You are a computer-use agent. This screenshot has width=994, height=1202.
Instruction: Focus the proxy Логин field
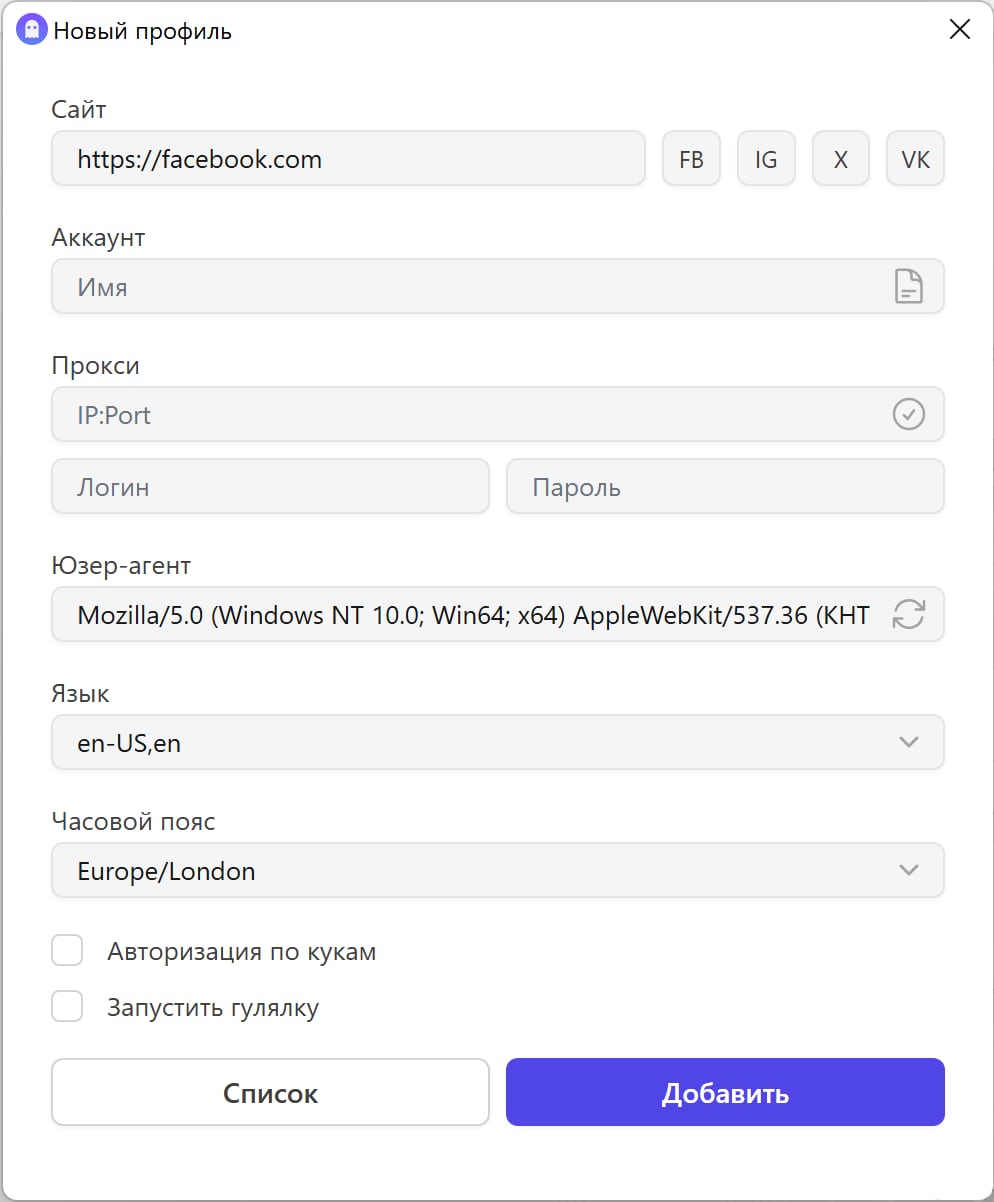[x=270, y=487]
